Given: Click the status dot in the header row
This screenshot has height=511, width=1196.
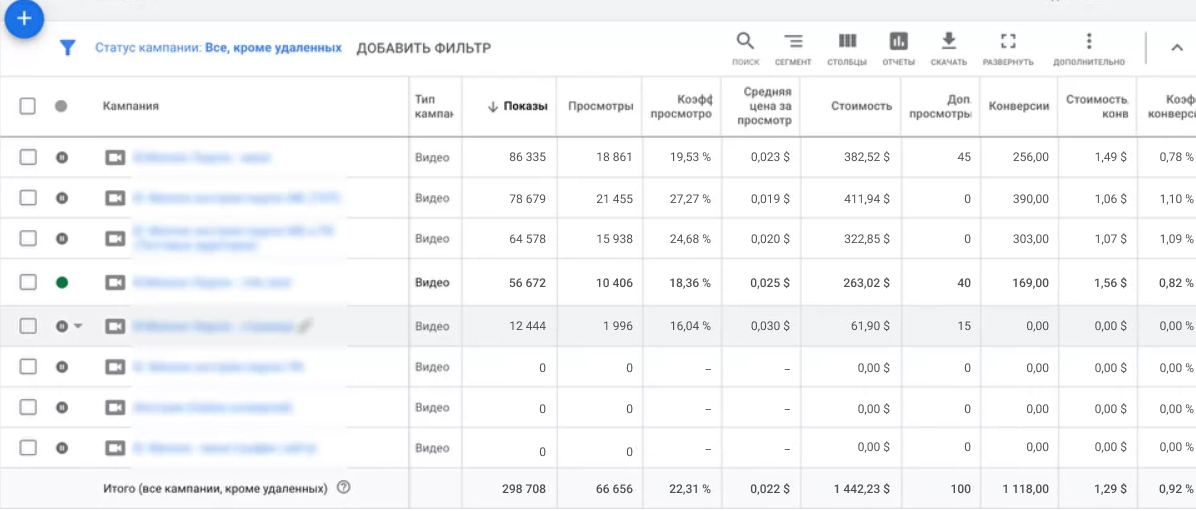Looking at the screenshot, I should click(61, 106).
